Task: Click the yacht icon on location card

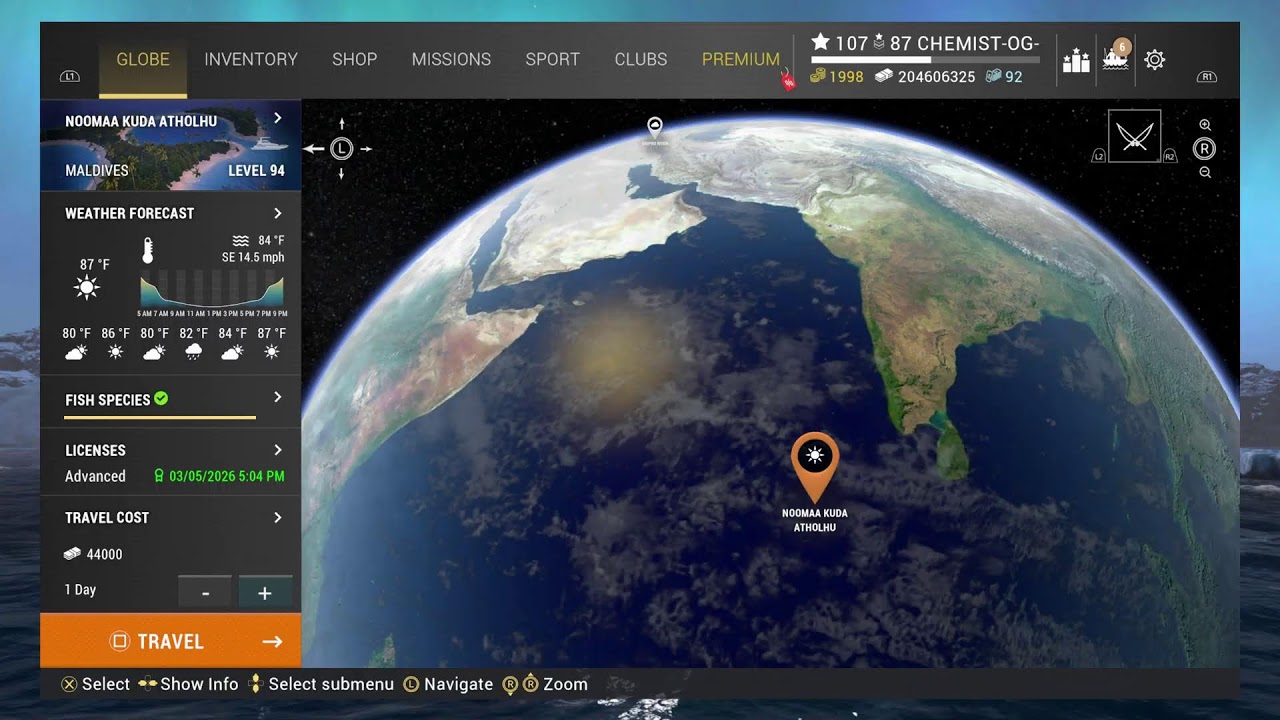Action: (x=271, y=145)
